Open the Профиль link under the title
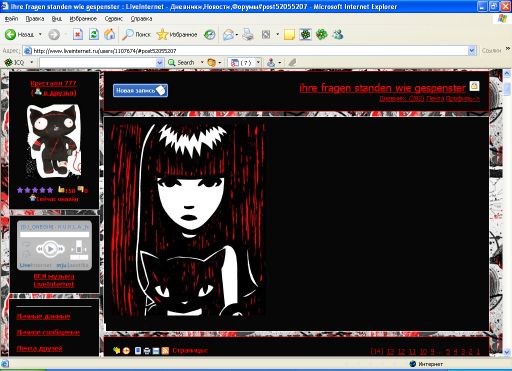512x371 pixels. click(463, 98)
